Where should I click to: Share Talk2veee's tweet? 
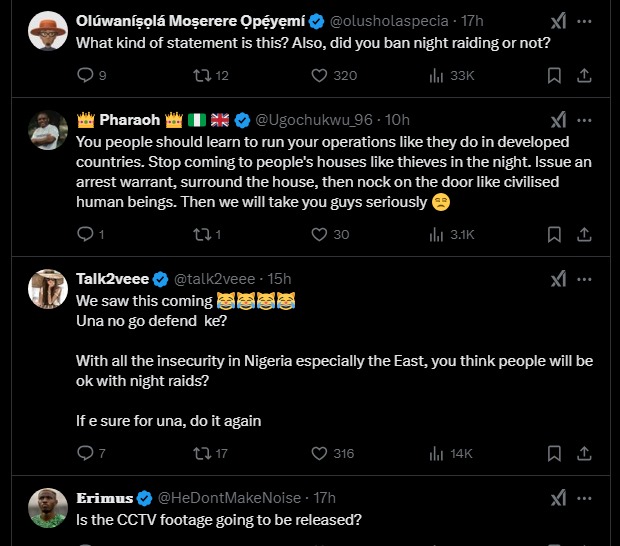click(591, 453)
